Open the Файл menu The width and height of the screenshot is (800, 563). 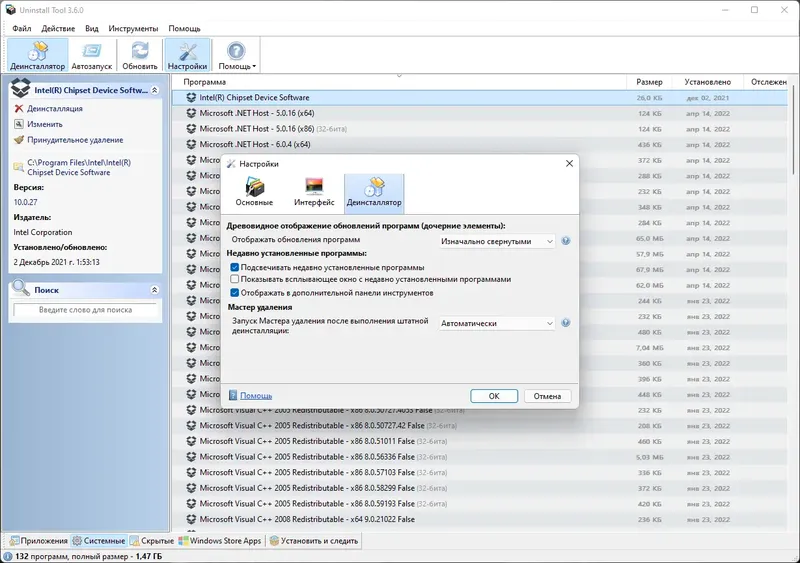(21, 29)
